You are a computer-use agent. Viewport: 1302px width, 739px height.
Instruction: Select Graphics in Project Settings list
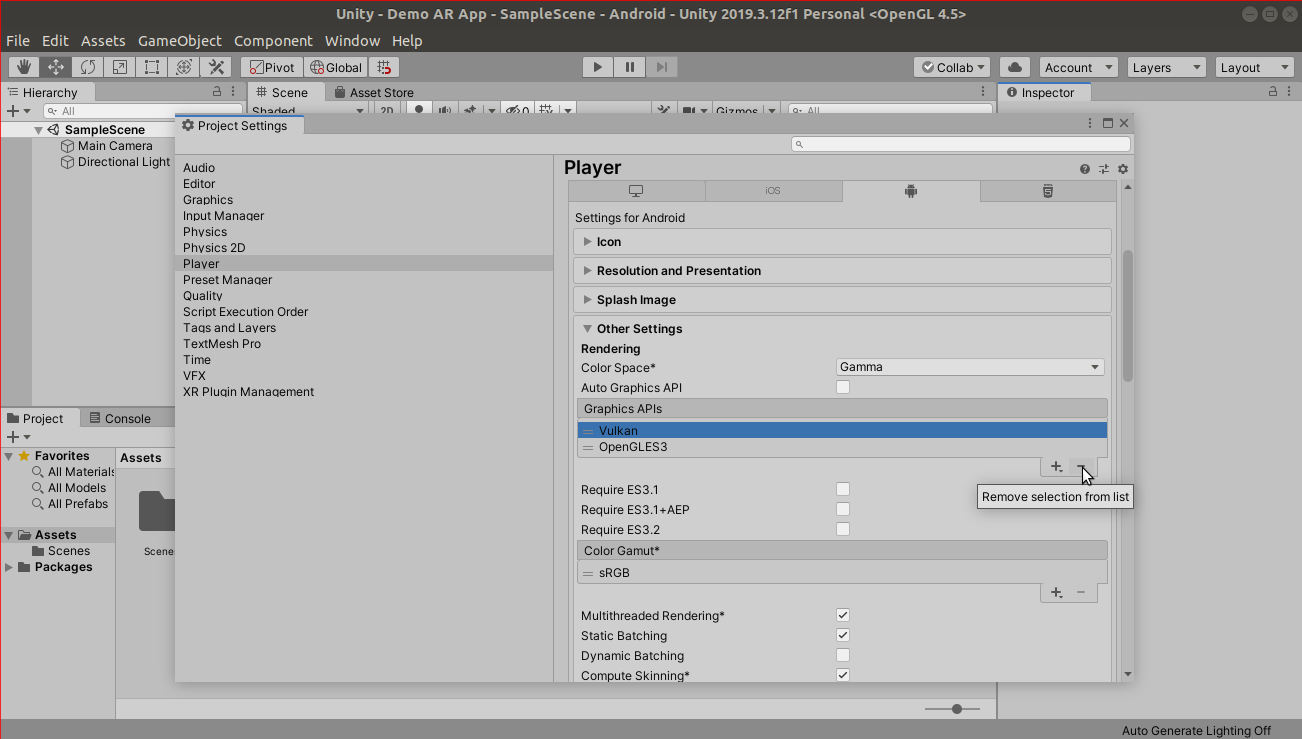(208, 200)
